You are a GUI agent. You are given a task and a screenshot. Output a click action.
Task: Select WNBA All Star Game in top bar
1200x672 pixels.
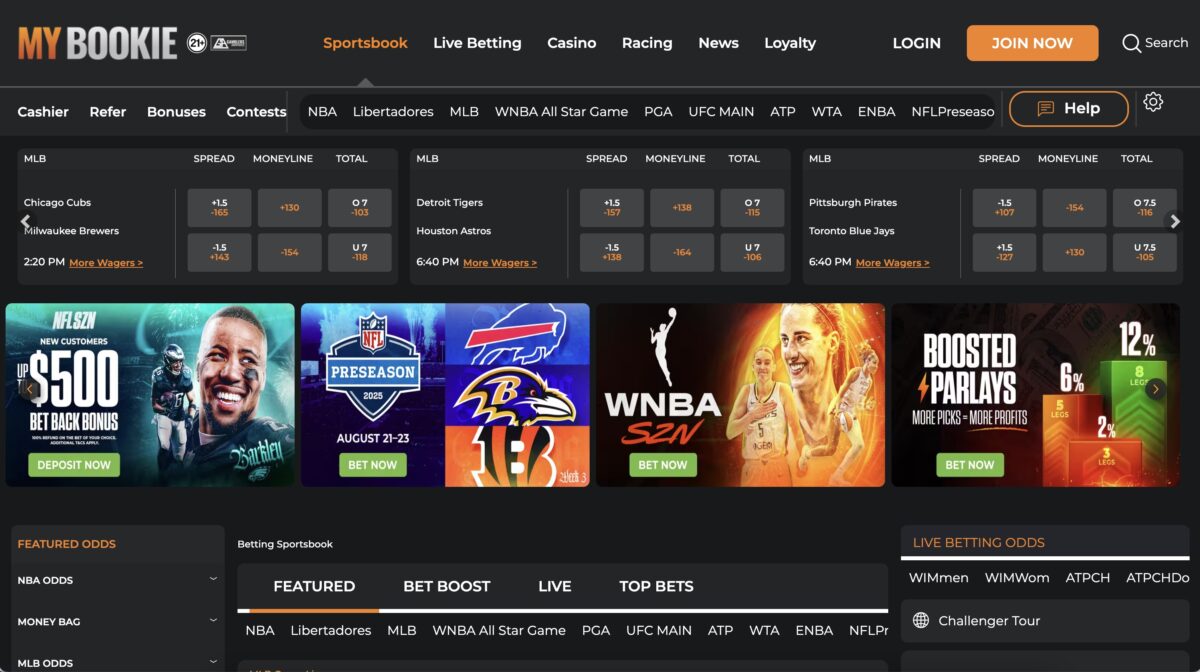(x=561, y=112)
